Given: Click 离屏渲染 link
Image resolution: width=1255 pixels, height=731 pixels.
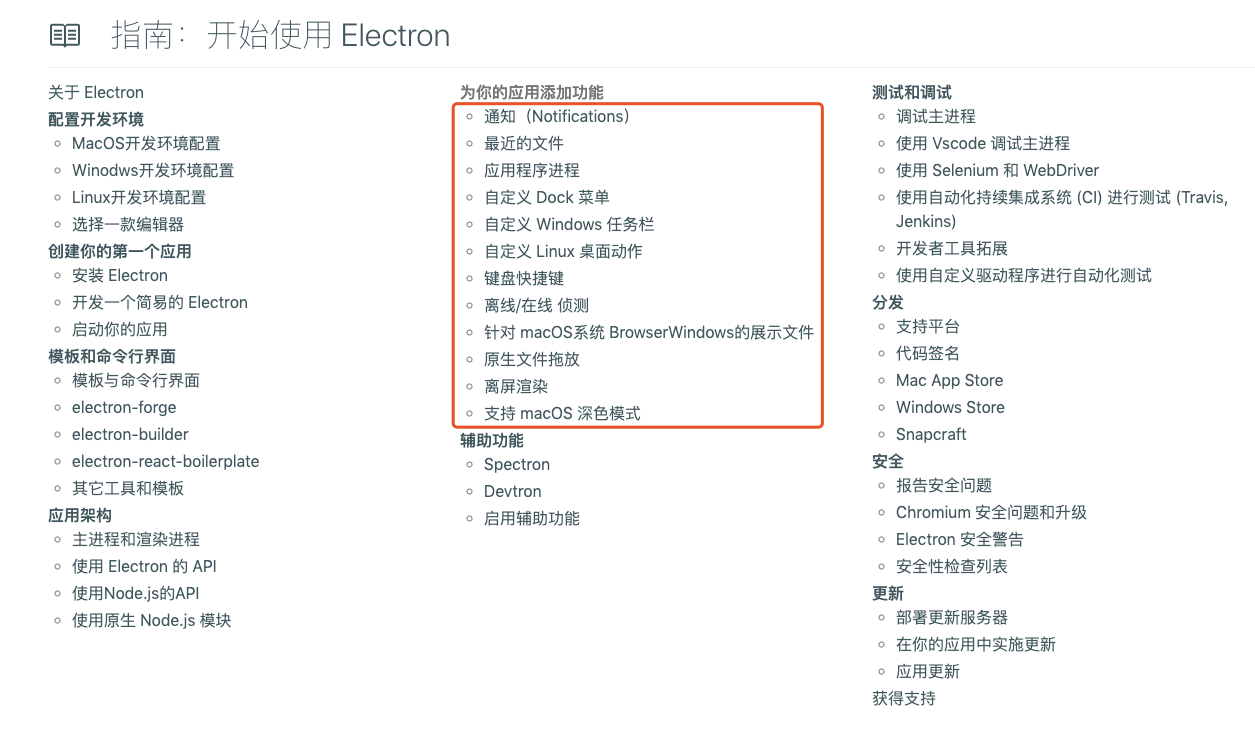Looking at the screenshot, I should pos(516,387).
